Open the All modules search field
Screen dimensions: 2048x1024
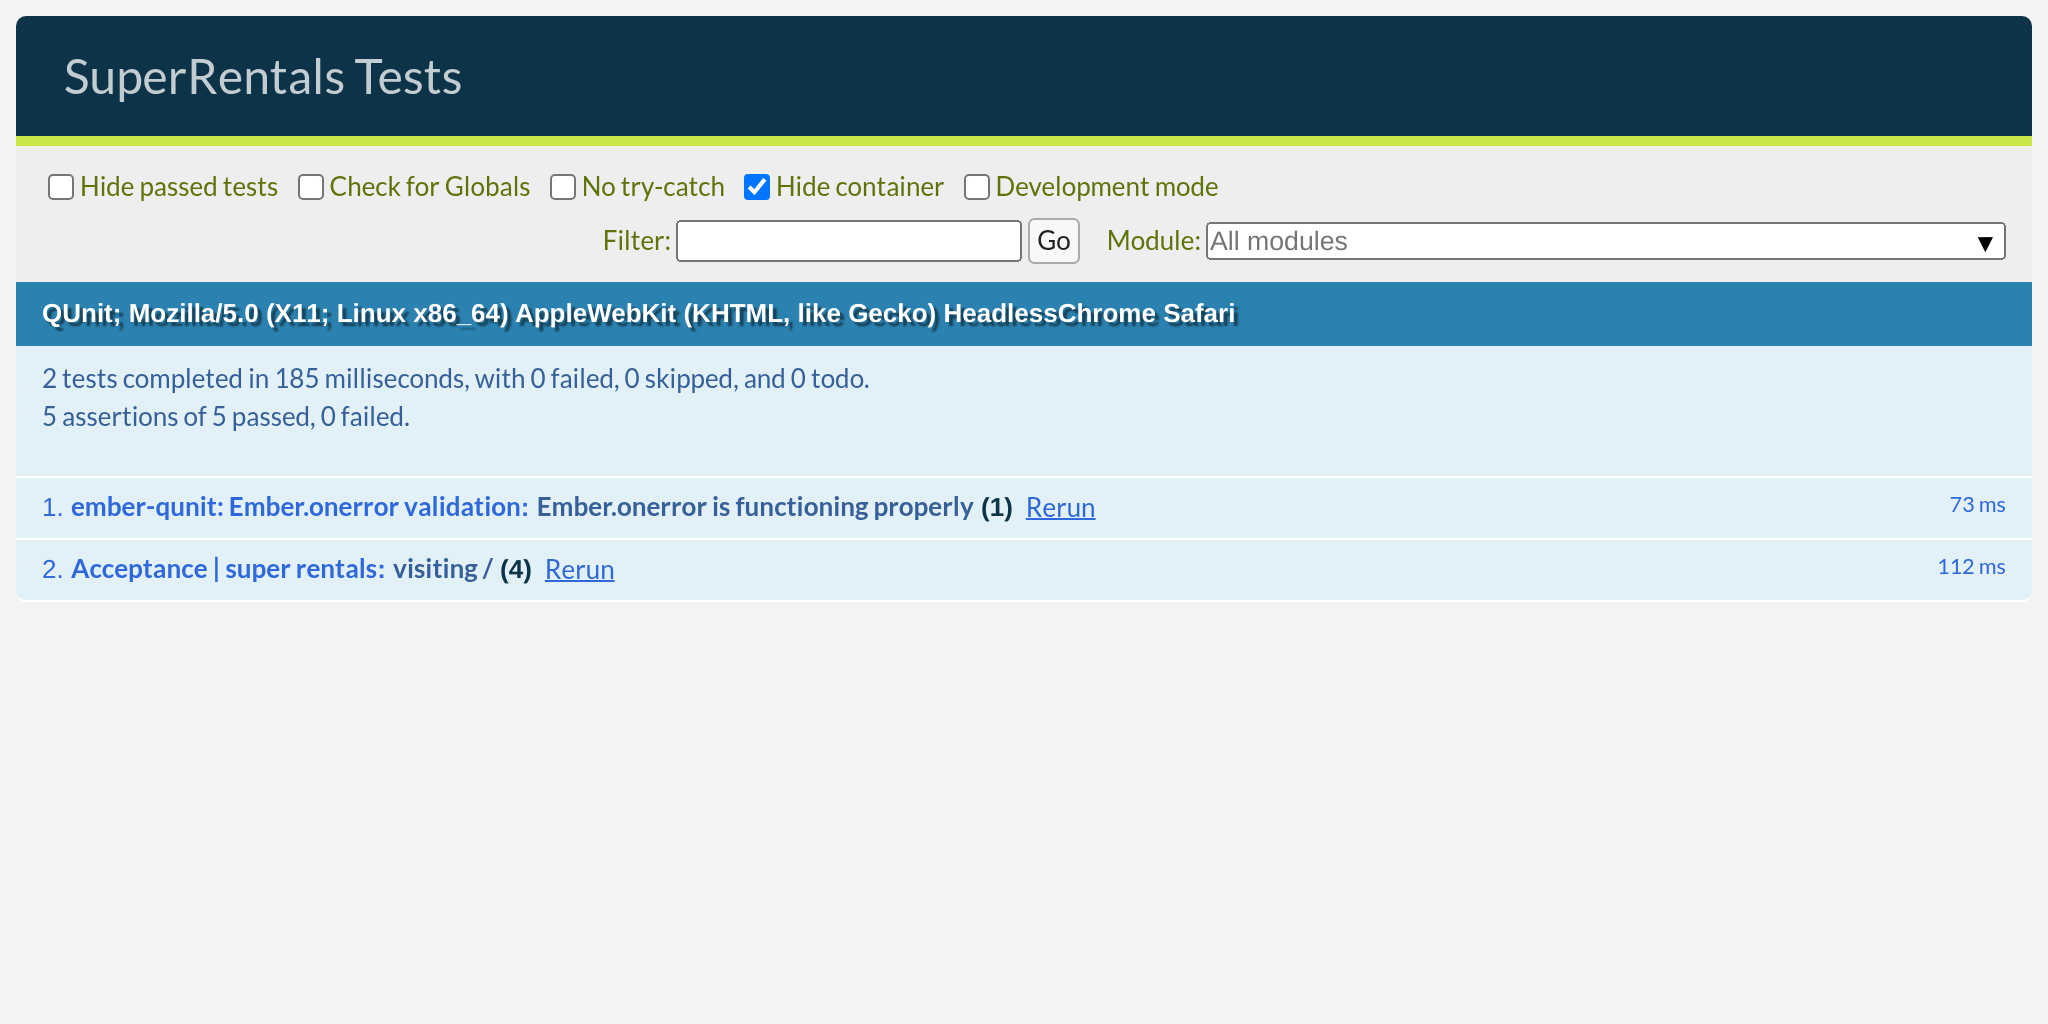click(x=1580, y=241)
